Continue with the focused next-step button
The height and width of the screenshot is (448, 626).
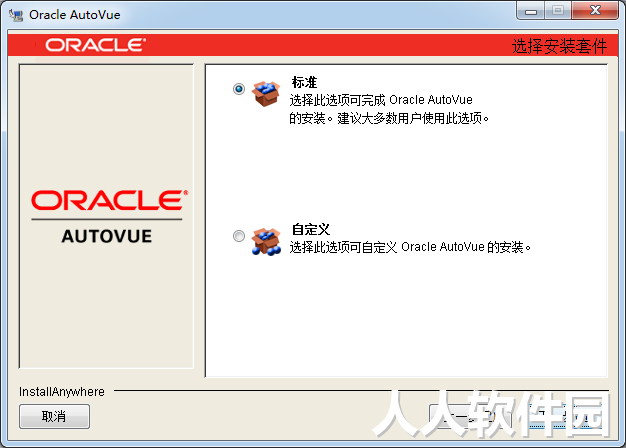pos(565,416)
